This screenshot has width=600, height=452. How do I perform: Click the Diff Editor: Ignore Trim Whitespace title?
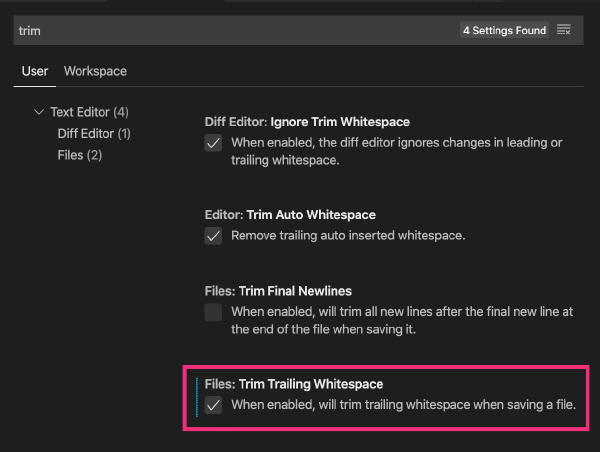(307, 121)
